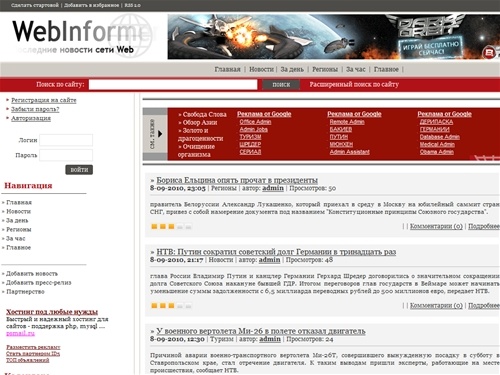This screenshot has height=375, width=500.
Task: Open 'Главная' in the top menu bar
Action: [x=227, y=69]
